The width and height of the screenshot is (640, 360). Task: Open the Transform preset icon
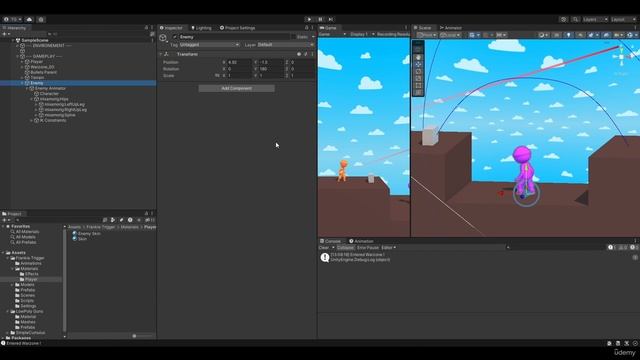coord(306,54)
